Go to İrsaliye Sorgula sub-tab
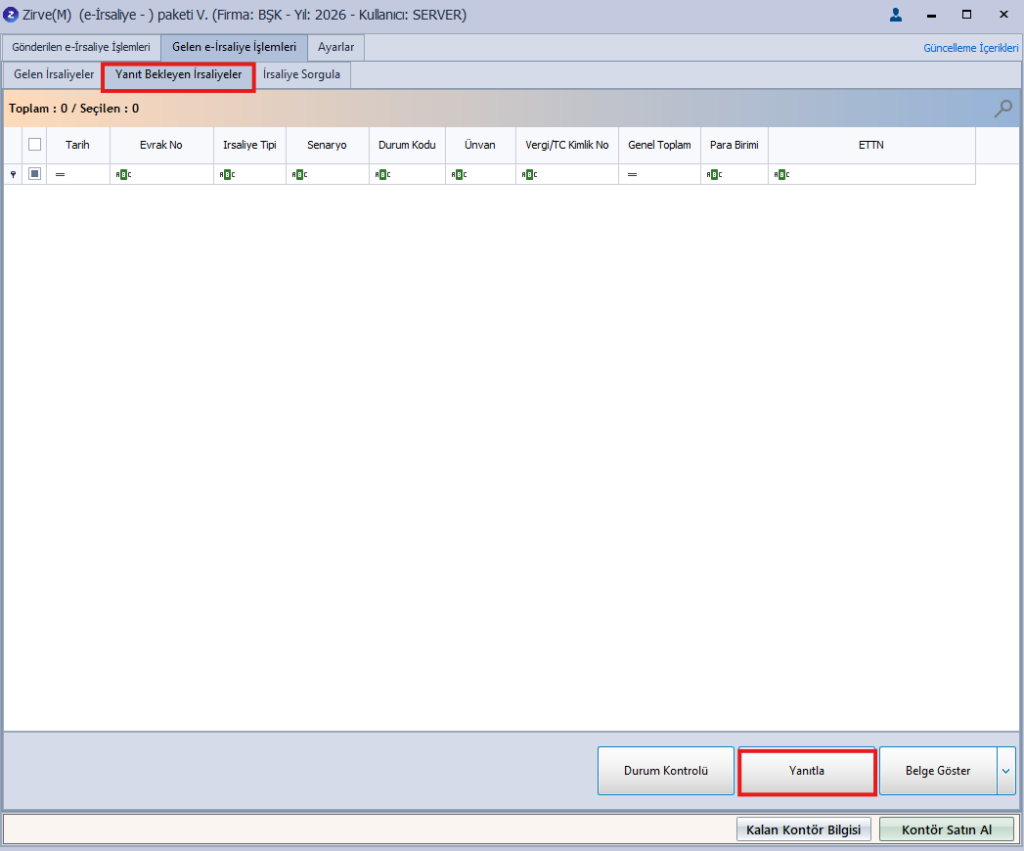The width and height of the screenshot is (1024, 851). [302, 74]
